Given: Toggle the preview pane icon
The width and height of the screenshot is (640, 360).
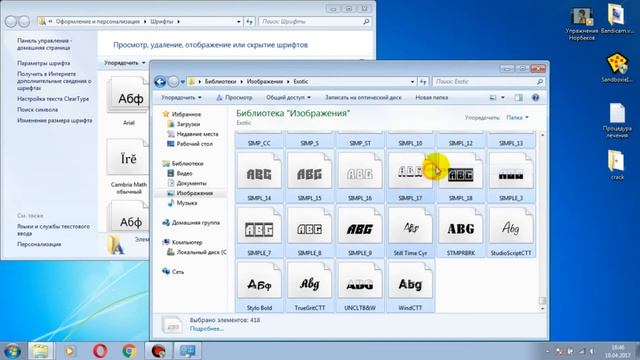Looking at the screenshot, I should [518, 98].
